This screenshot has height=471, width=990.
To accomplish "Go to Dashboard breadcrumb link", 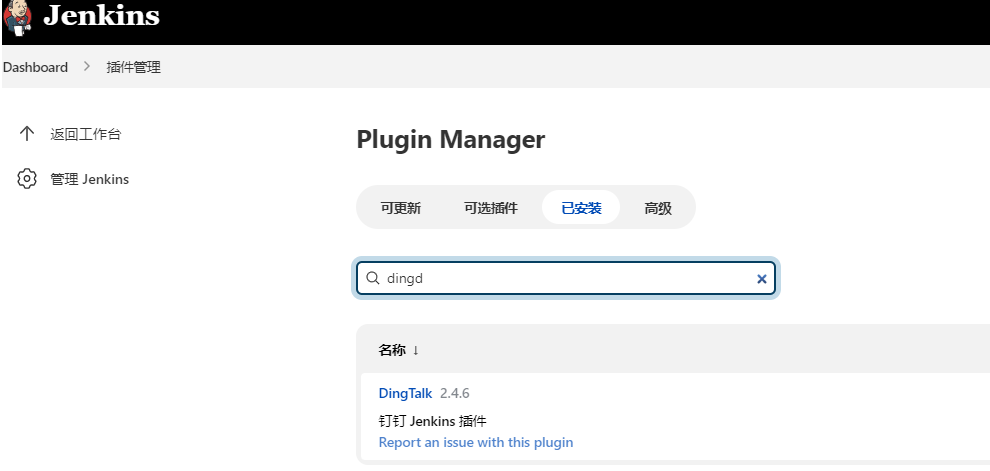I will (x=35, y=67).
